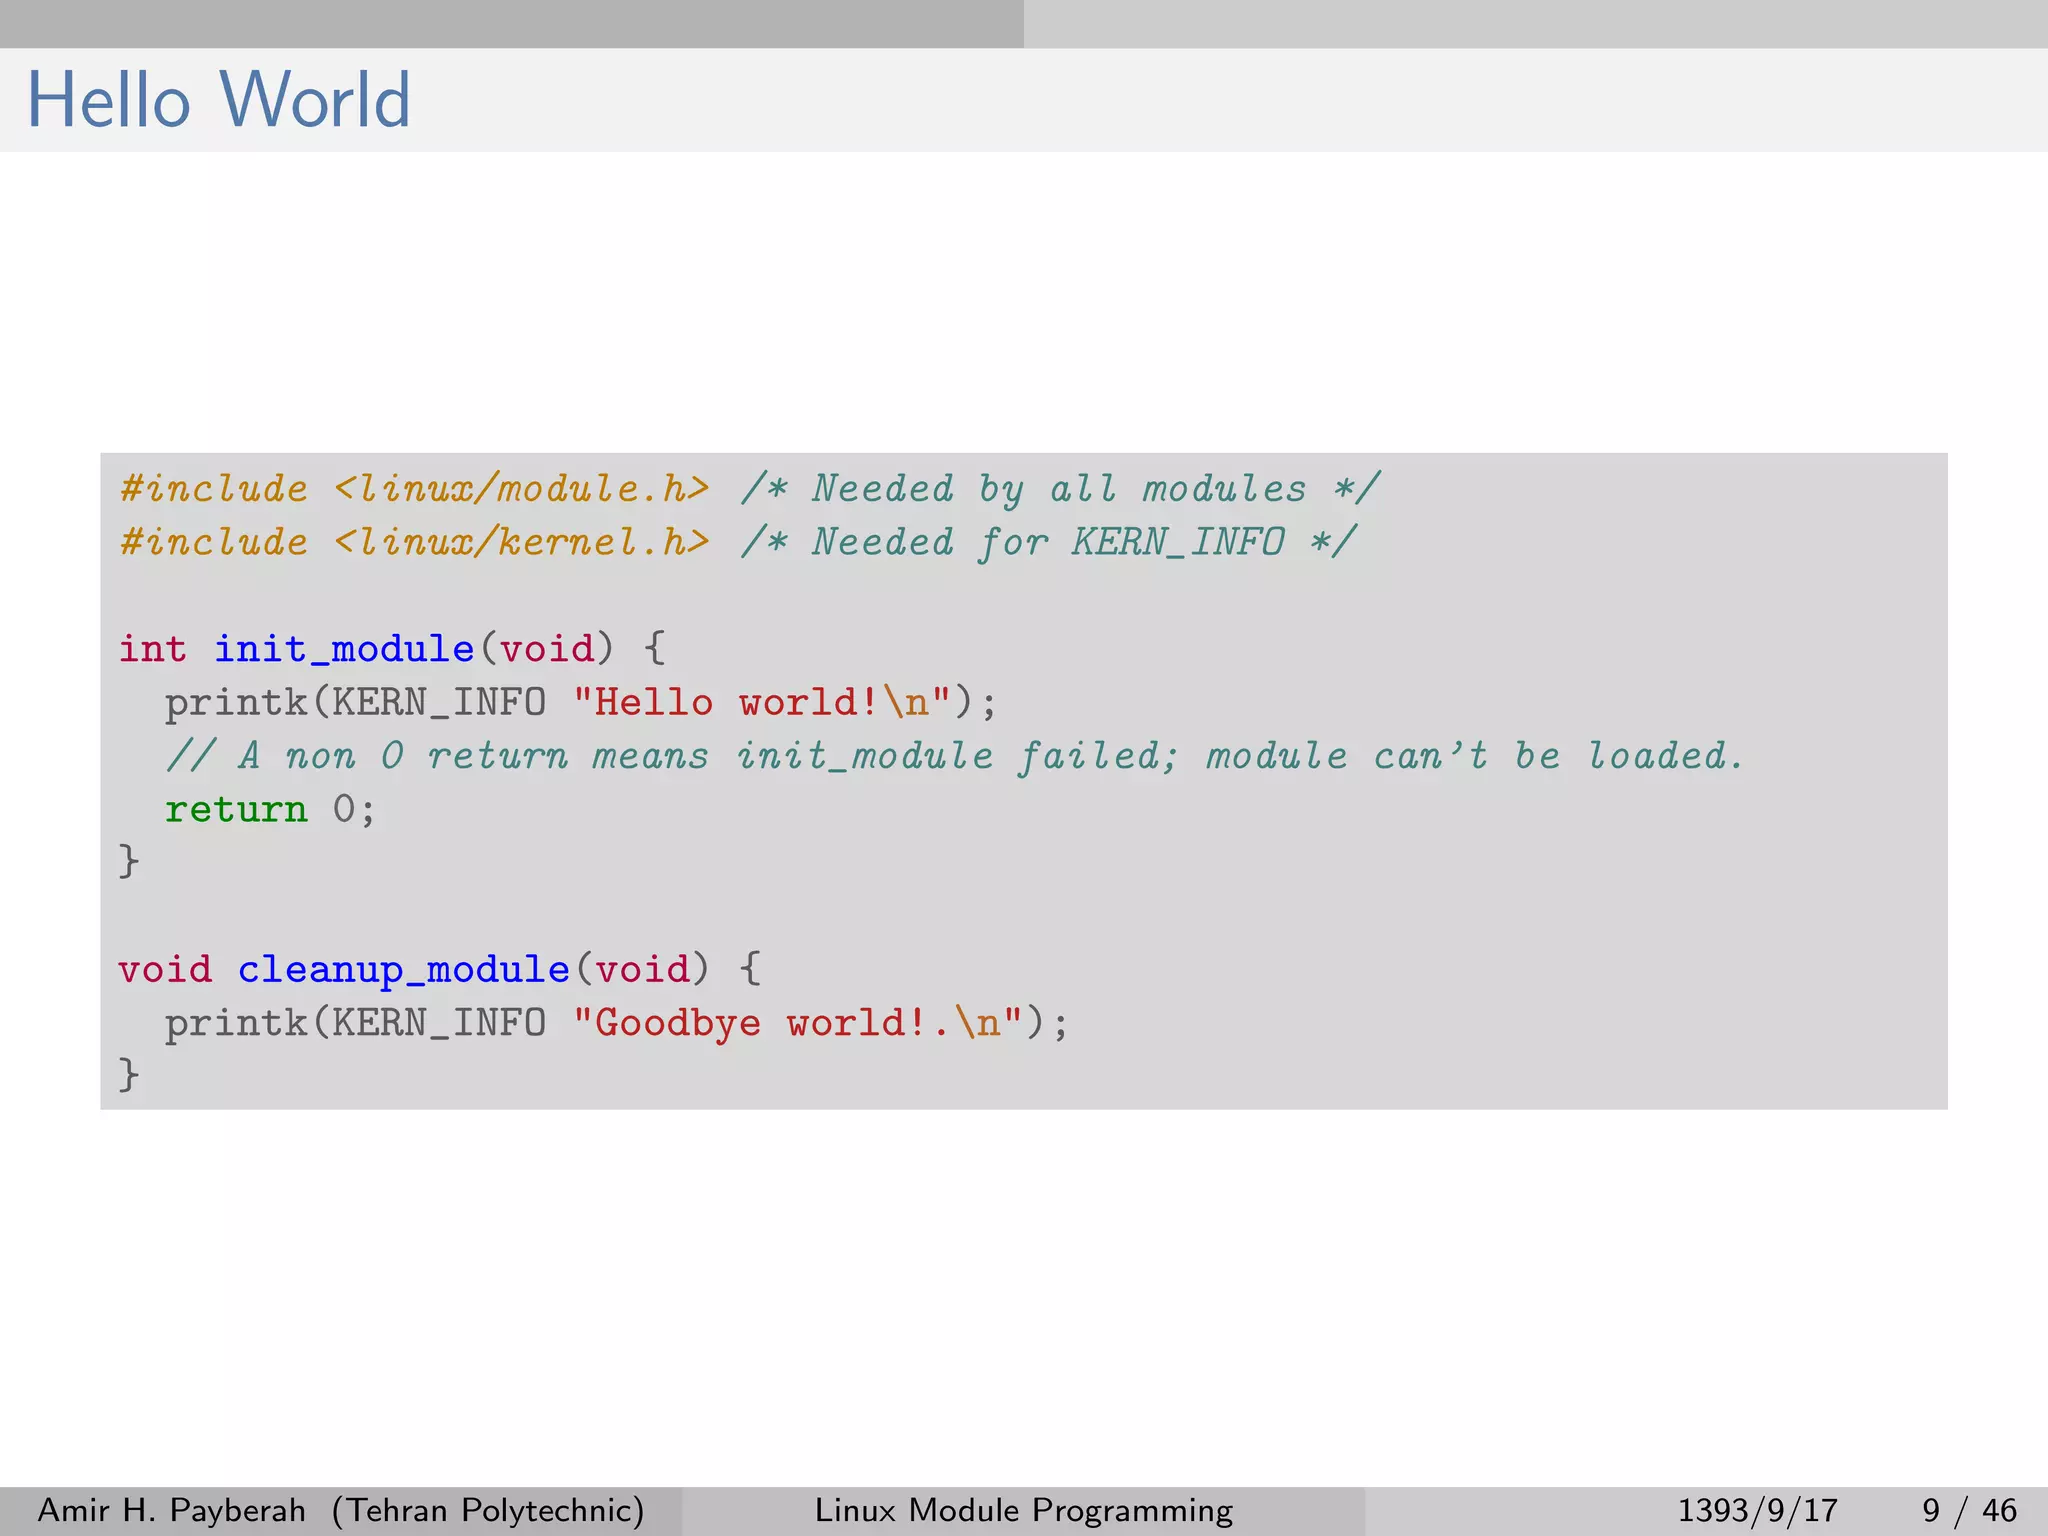Click the footer title 'Linux Module Programming'
Screen dimensions: 2048x1536
pos(1024,1510)
